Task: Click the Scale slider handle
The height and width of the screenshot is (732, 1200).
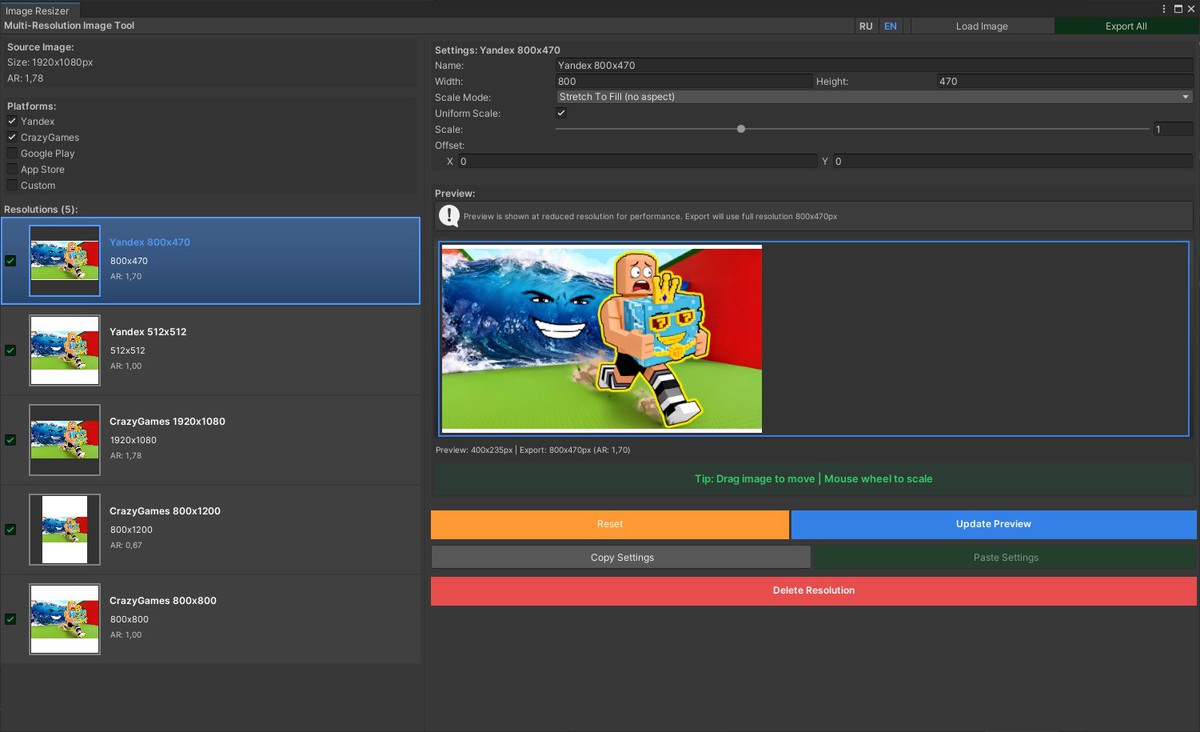Action: 741,129
